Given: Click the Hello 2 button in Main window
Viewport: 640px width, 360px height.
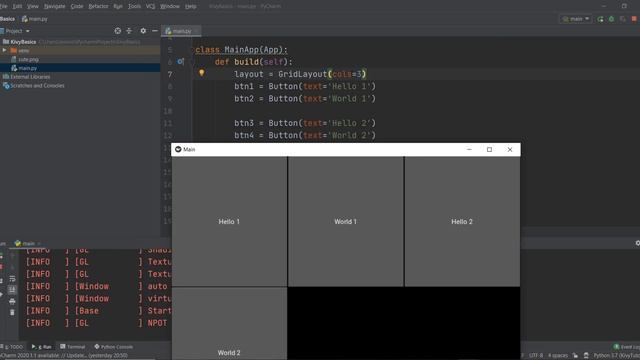Looking at the screenshot, I should coord(462,221).
